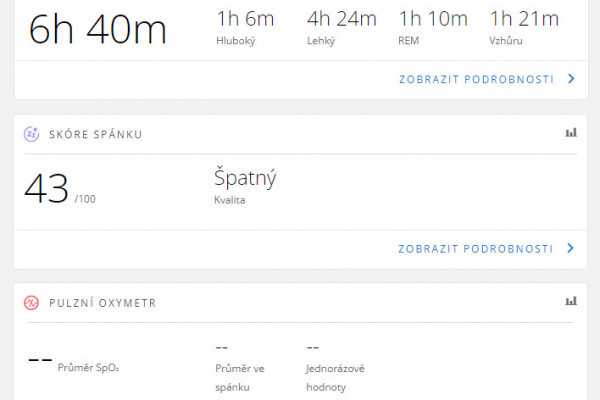Open Zobrazit podrobnosti under sleep duration
Screen dimensions: 600x400
tap(476, 79)
